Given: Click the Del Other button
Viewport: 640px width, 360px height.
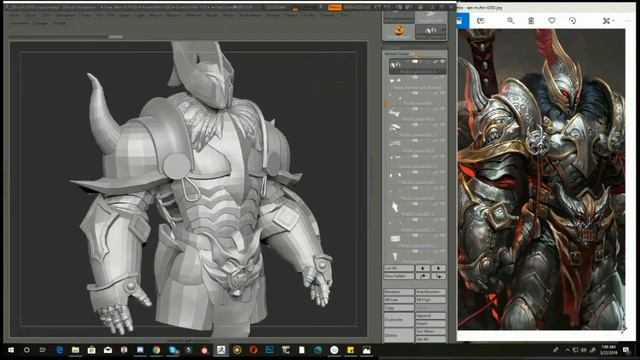Looking at the screenshot, I should pyautogui.click(x=431, y=331).
